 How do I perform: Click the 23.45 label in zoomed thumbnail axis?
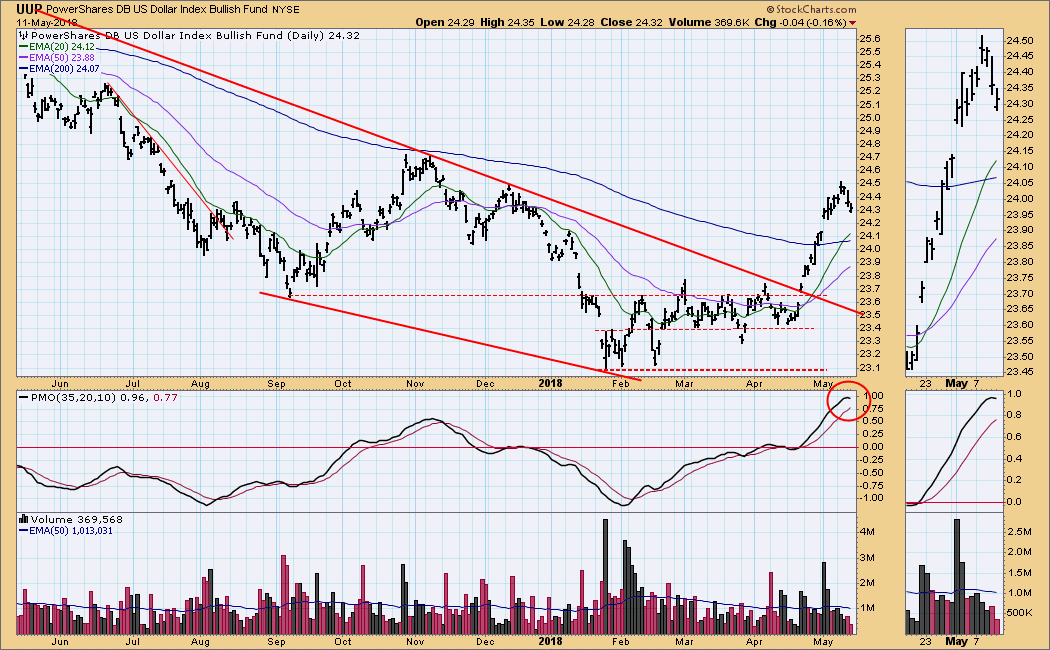pyautogui.click(x=1019, y=372)
